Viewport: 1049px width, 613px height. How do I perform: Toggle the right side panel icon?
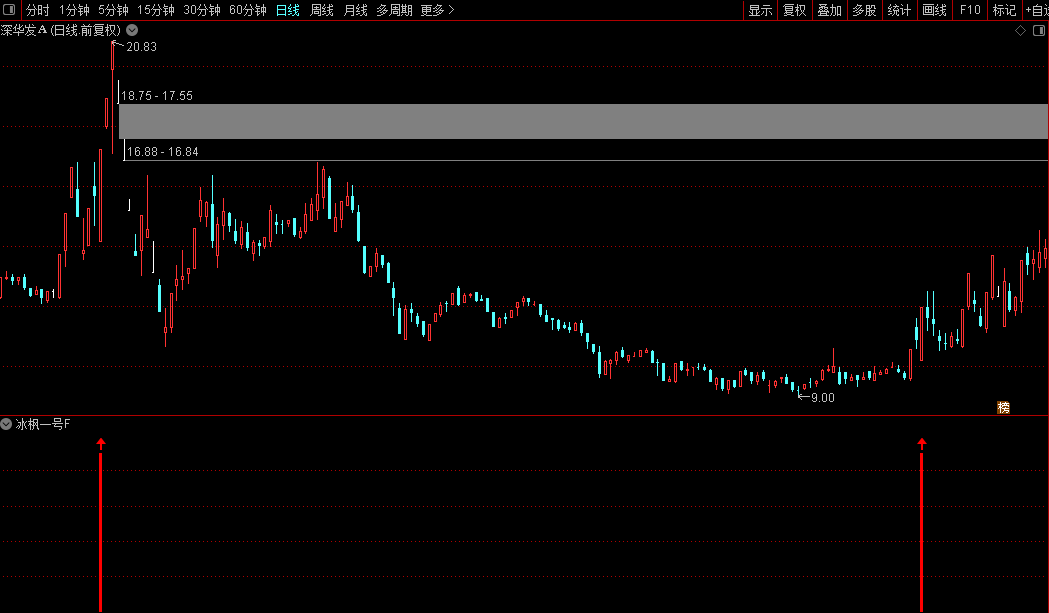1039,30
